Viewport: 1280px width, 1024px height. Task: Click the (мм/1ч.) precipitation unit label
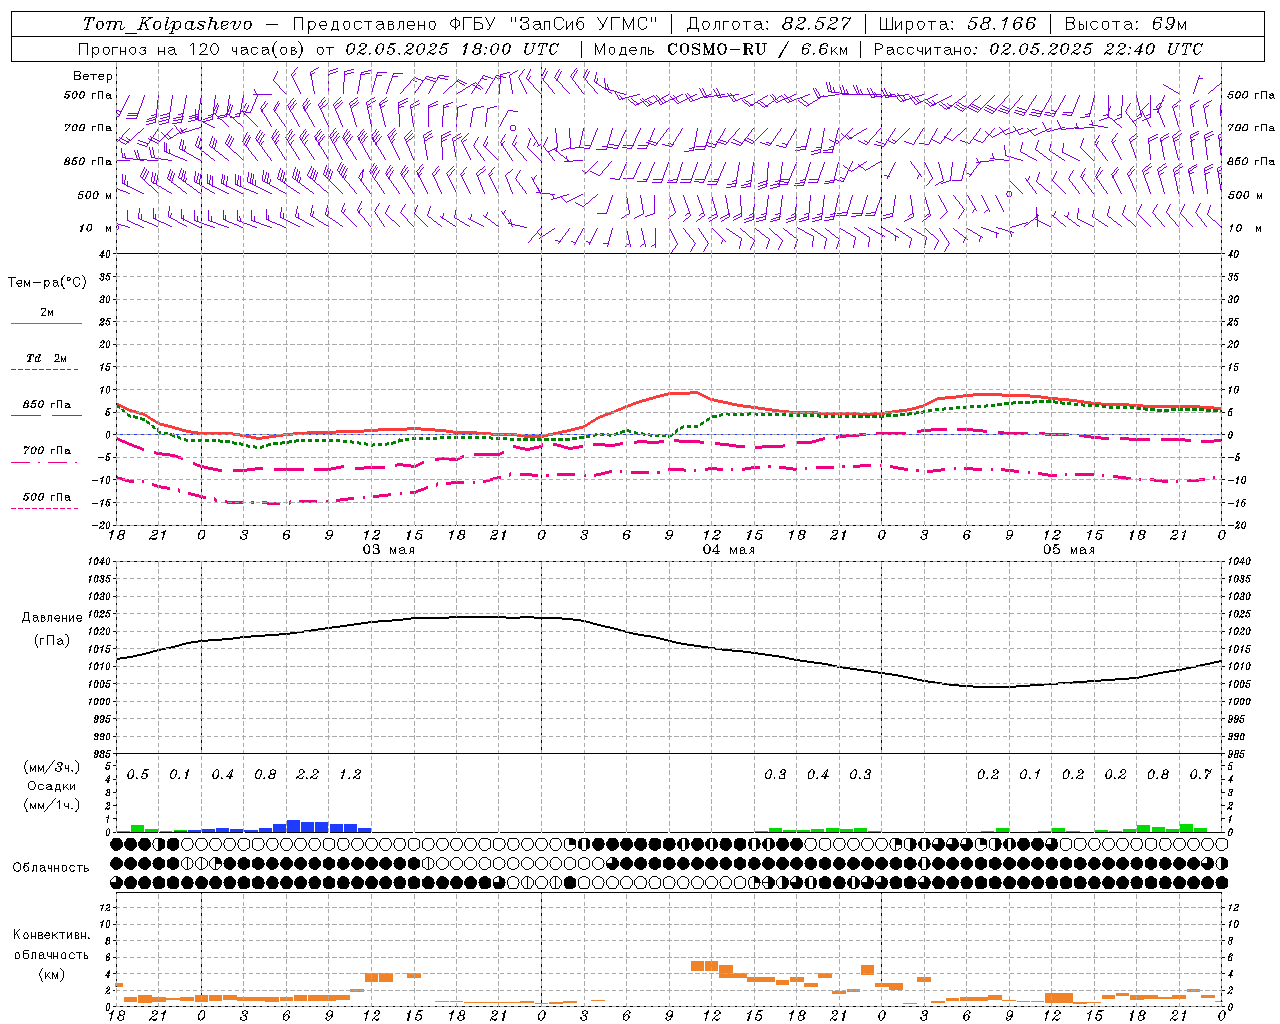click(x=52, y=805)
